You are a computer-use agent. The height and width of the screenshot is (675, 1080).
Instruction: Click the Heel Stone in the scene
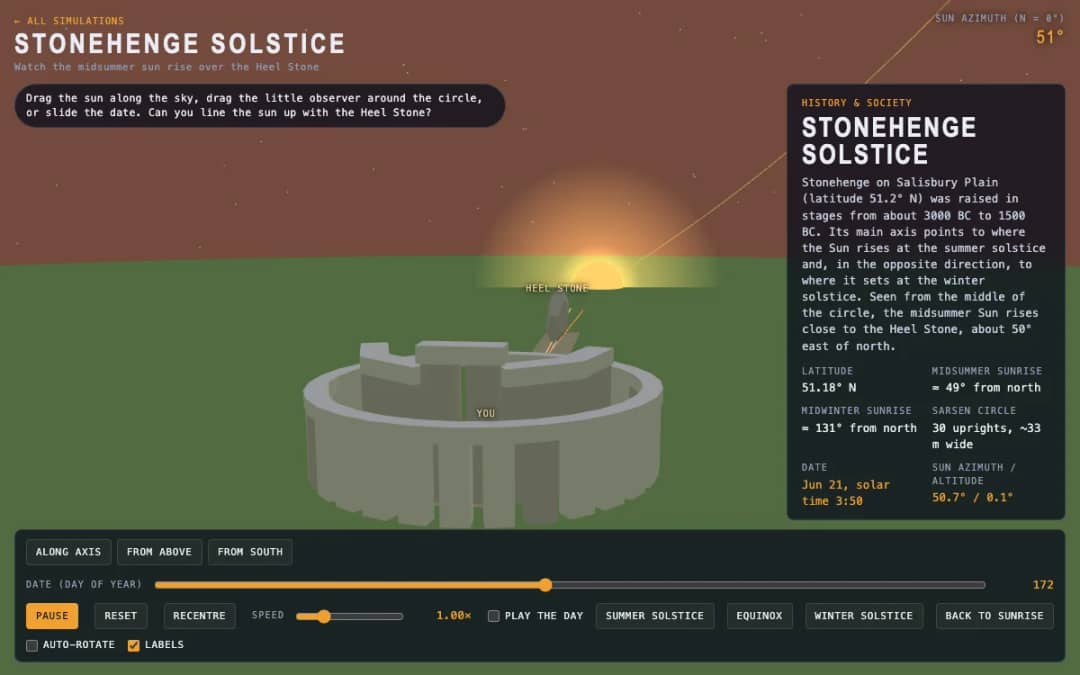pos(558,317)
